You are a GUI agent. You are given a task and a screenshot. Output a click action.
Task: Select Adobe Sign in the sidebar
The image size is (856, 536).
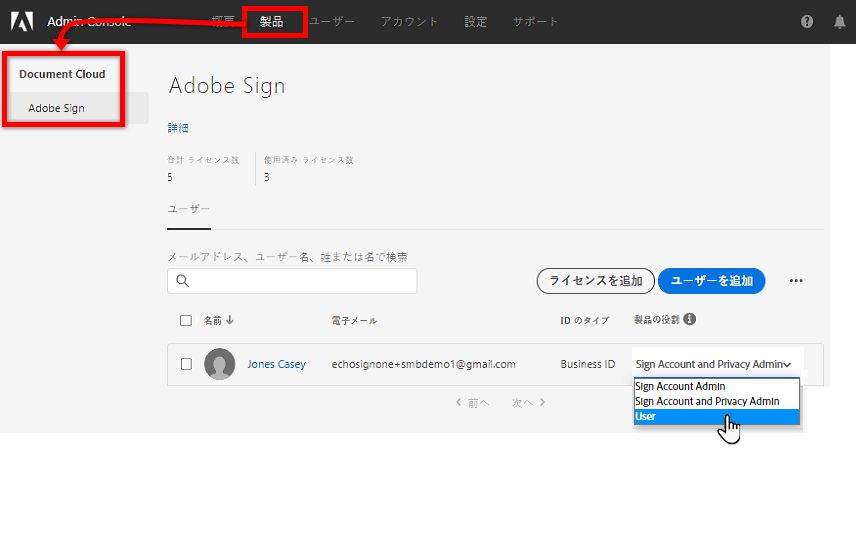[56, 108]
